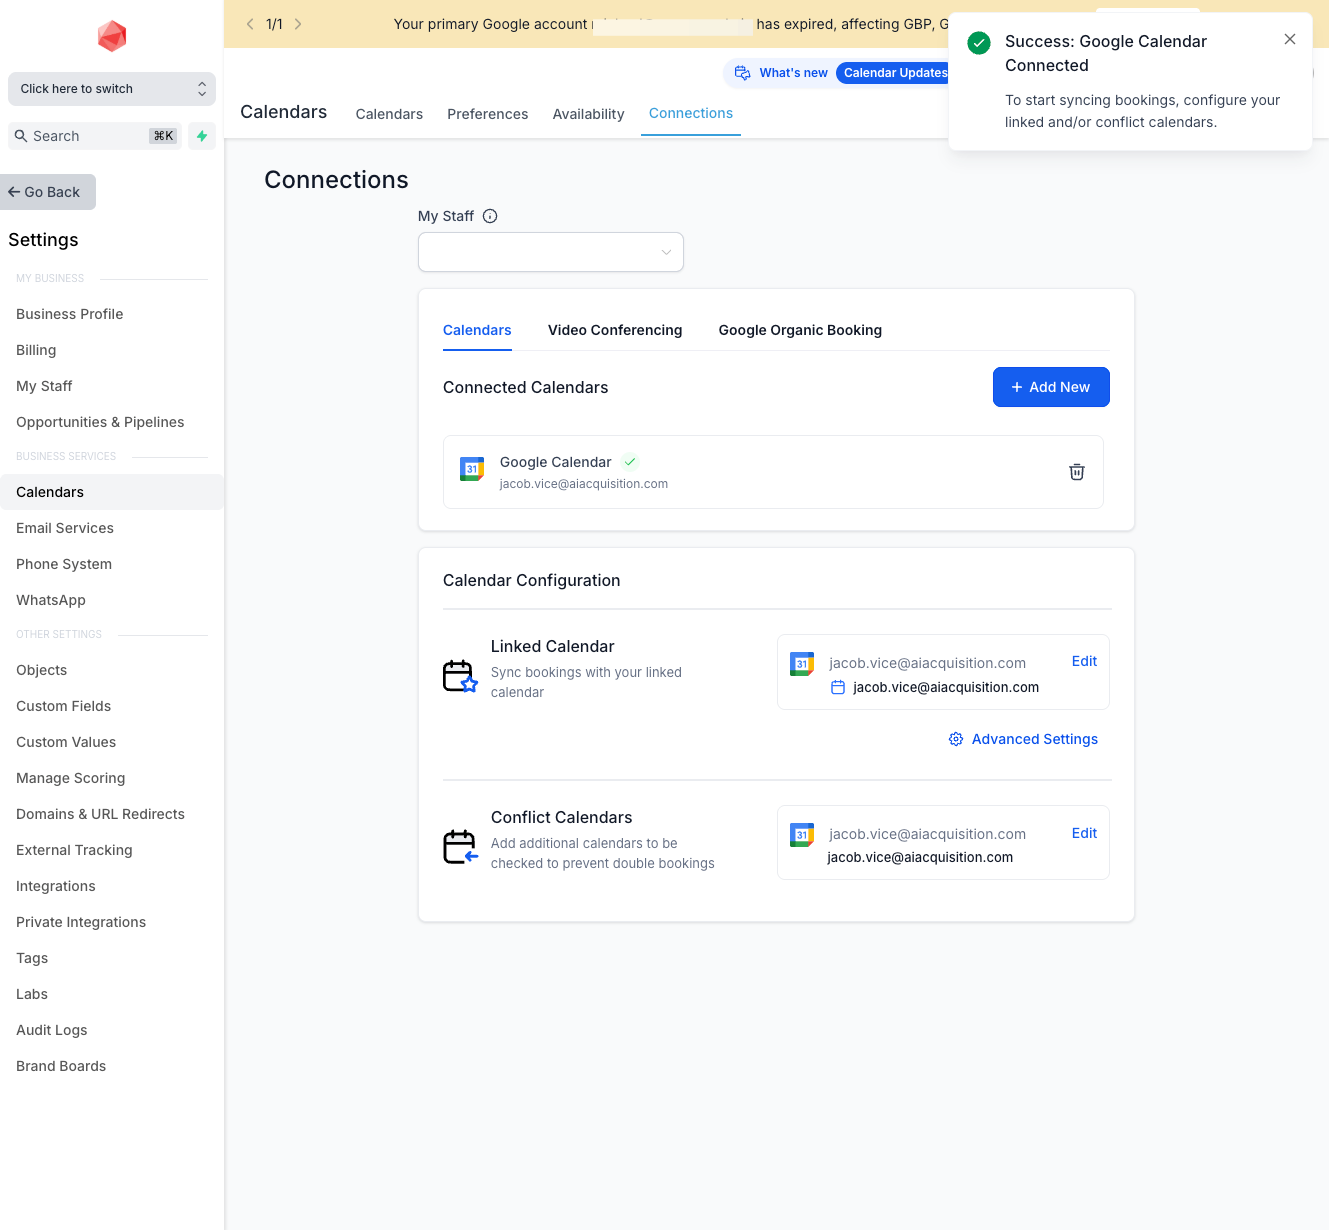
Task: Click Google Calendar icon in Conflict Calendars card
Action: tap(802, 835)
